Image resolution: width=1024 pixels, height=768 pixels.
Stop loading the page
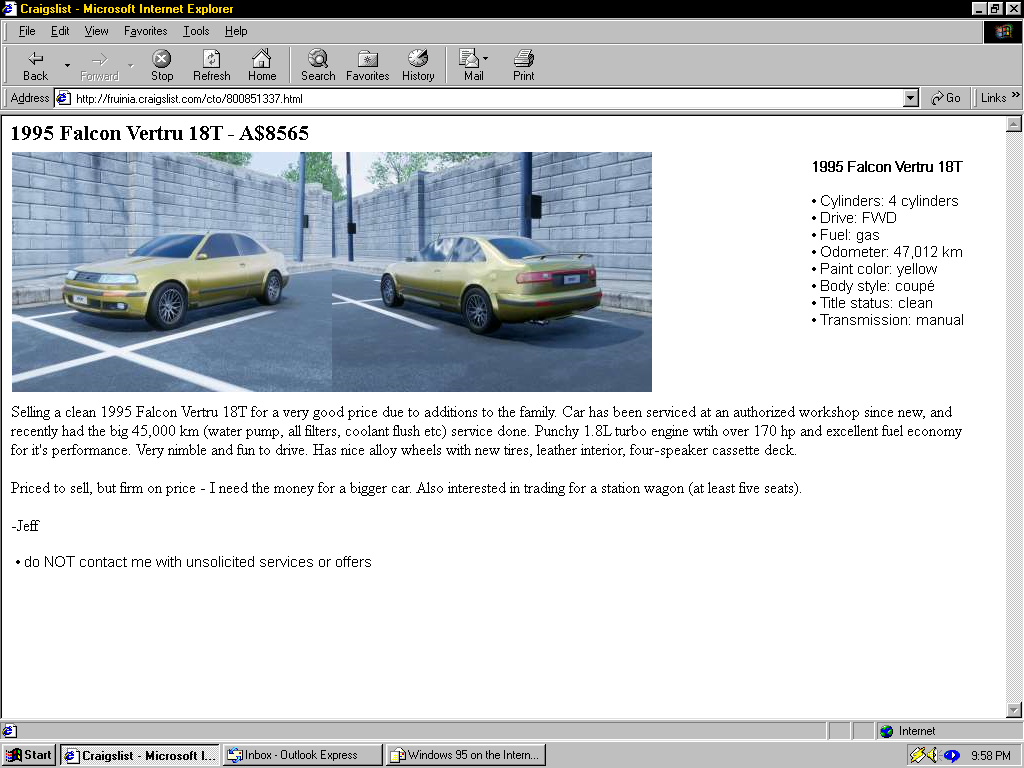point(162,65)
